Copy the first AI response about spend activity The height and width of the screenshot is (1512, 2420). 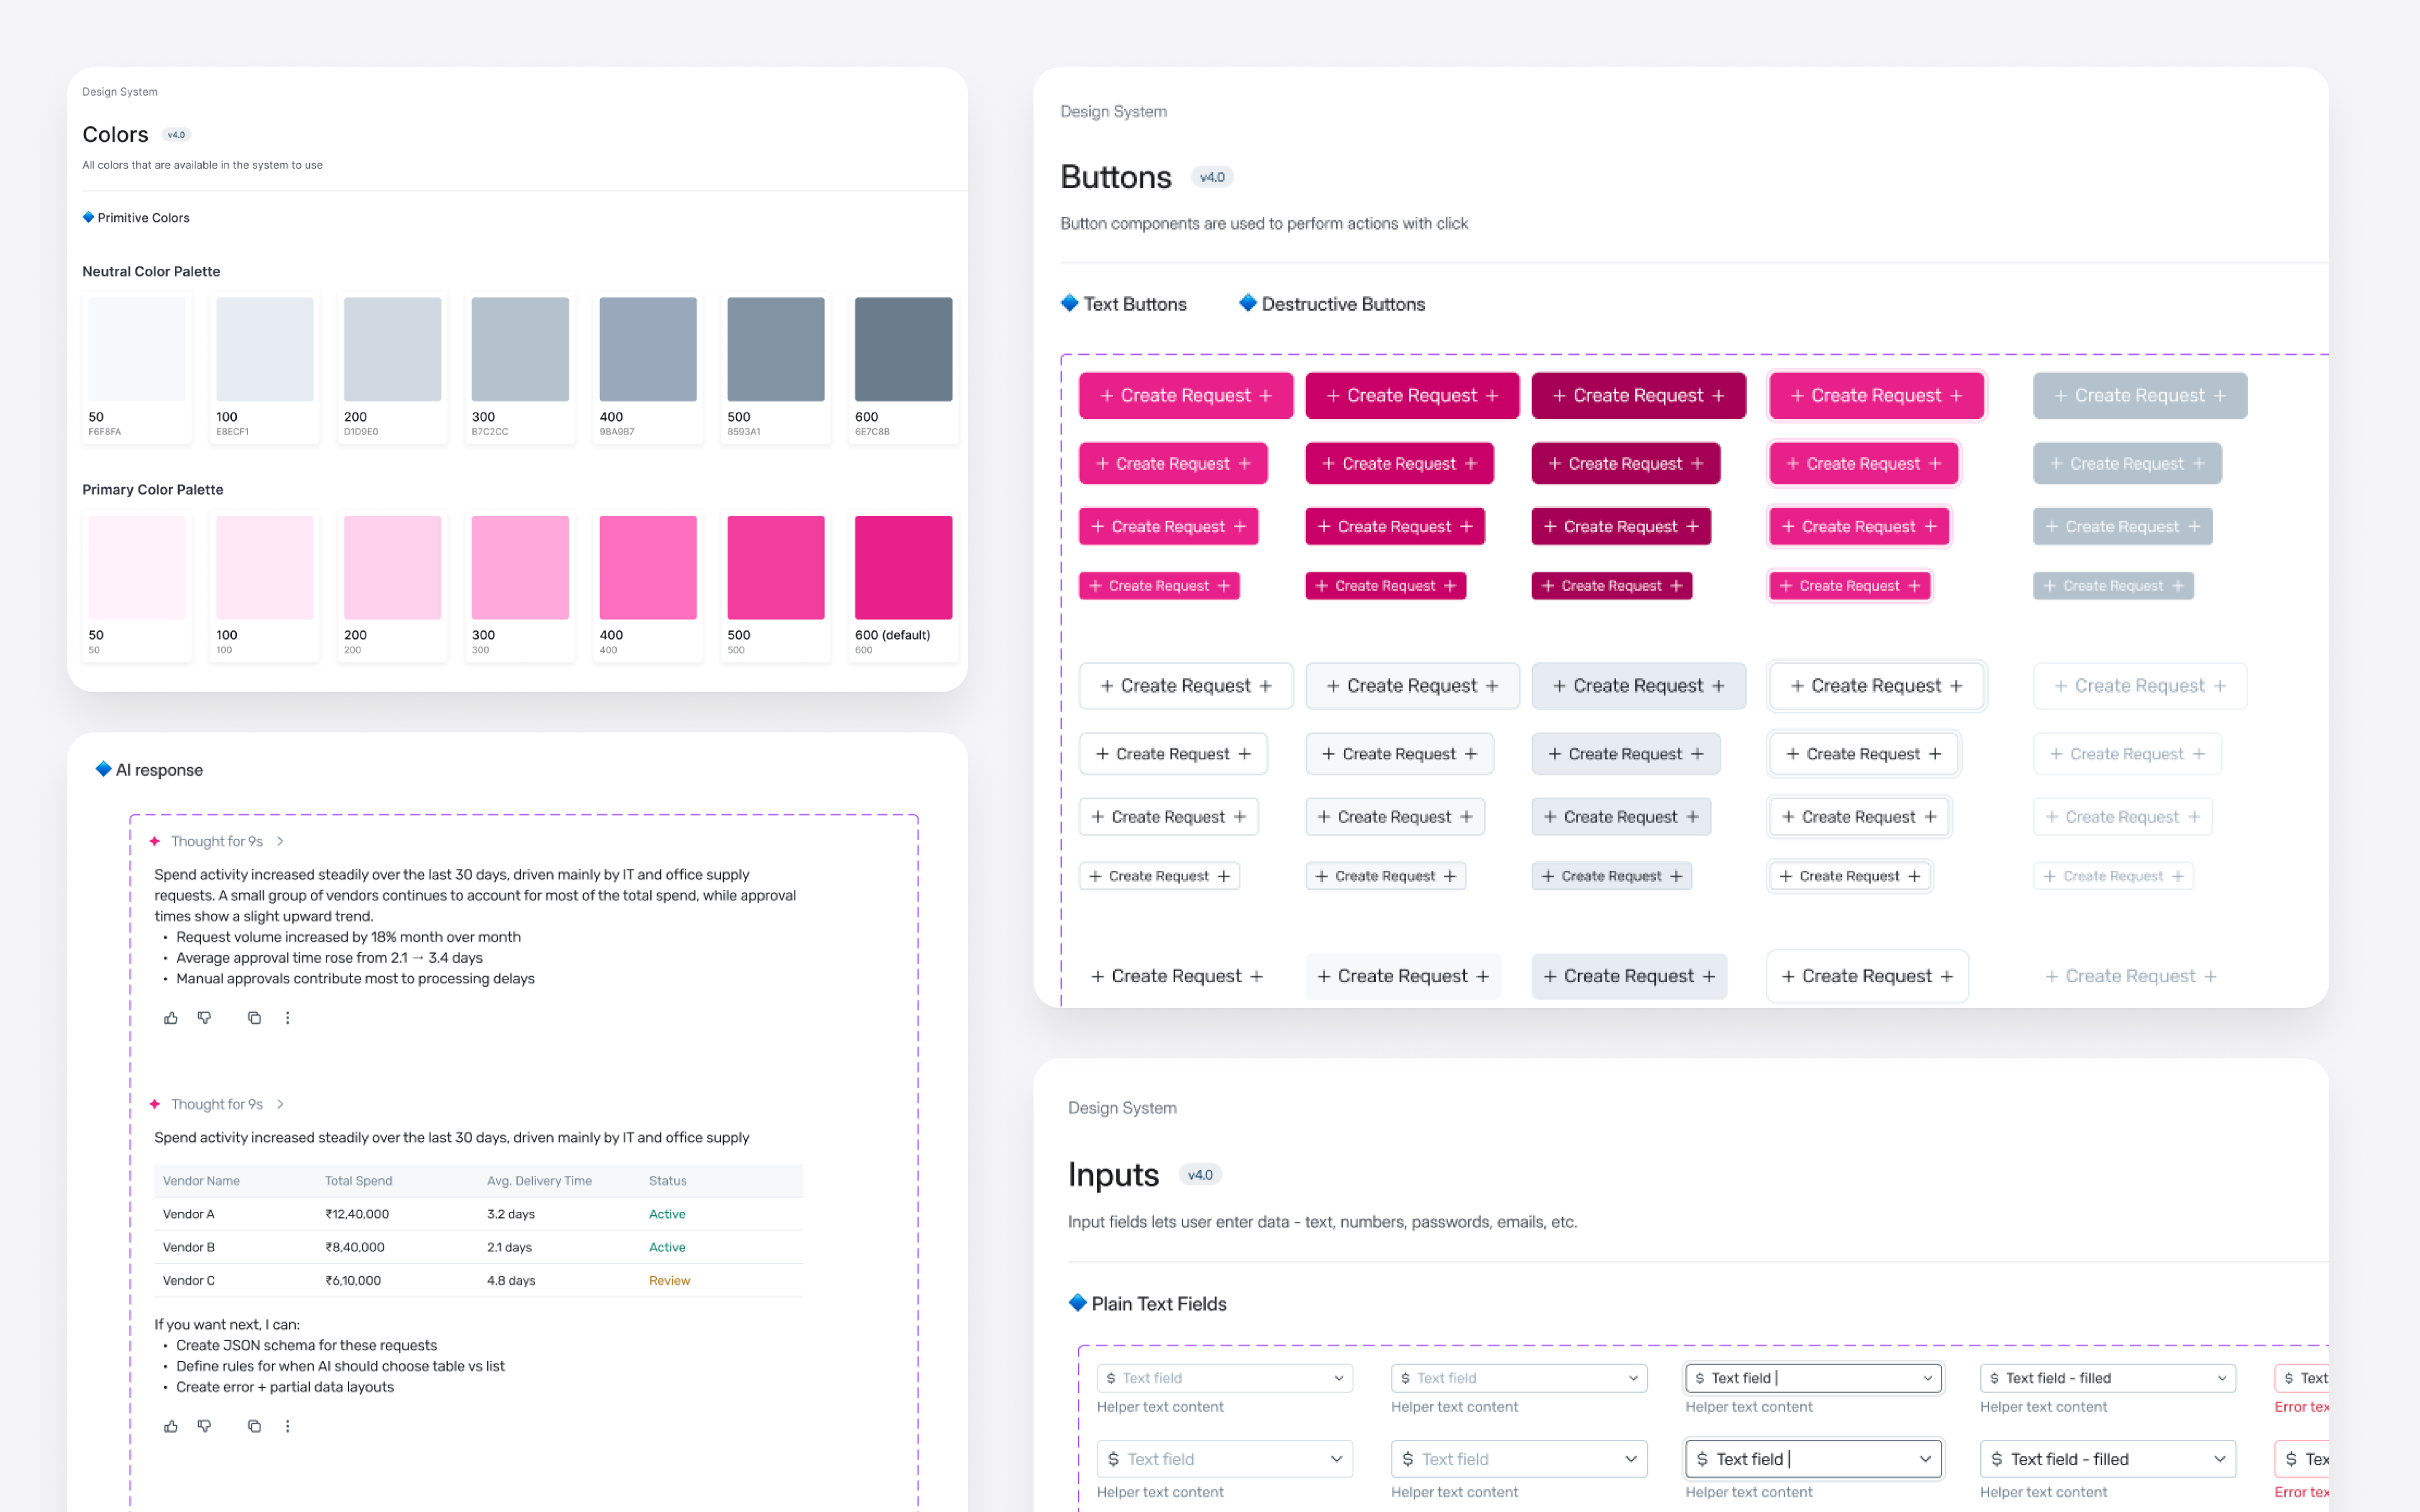click(x=254, y=1018)
